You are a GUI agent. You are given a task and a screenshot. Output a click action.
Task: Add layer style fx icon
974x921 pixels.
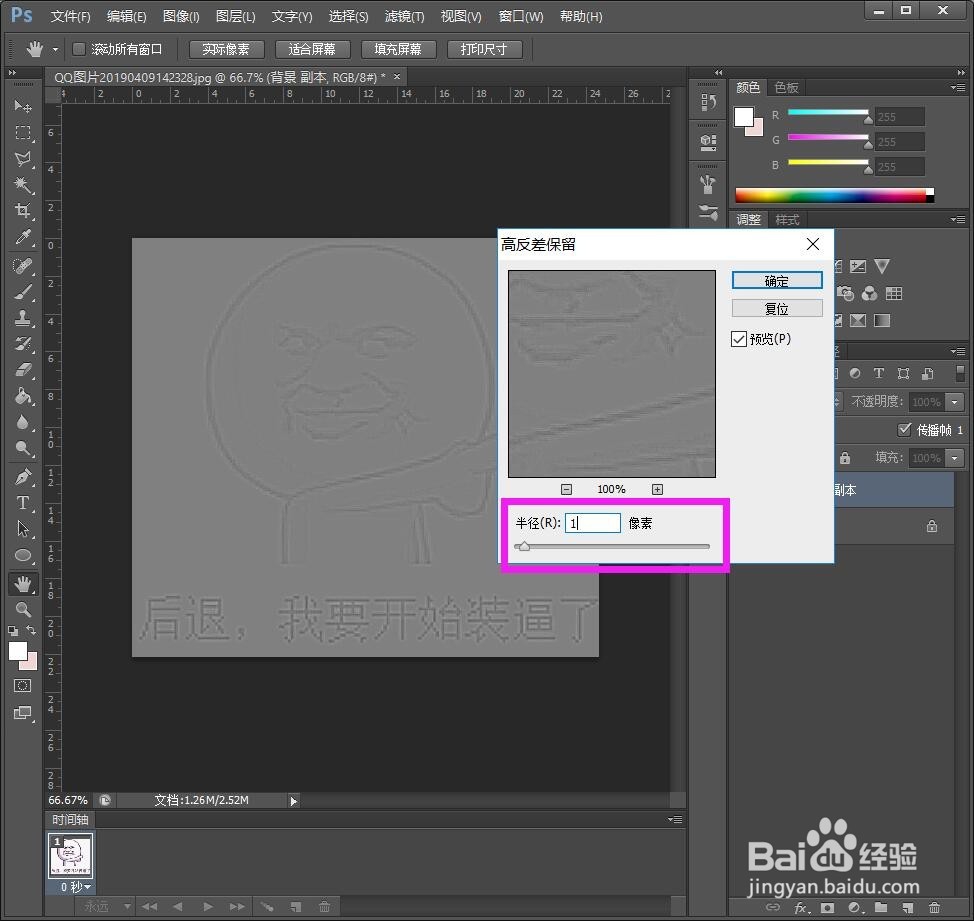(801, 907)
